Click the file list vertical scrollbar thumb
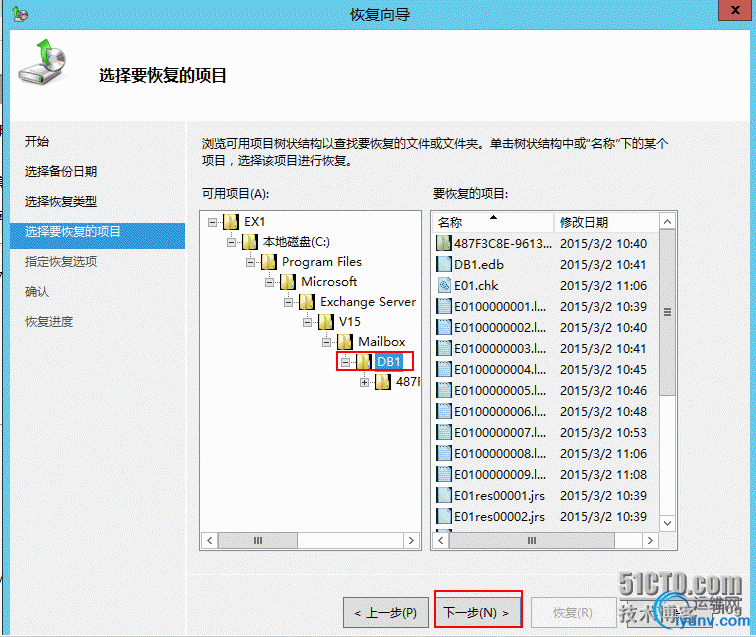 click(667, 312)
